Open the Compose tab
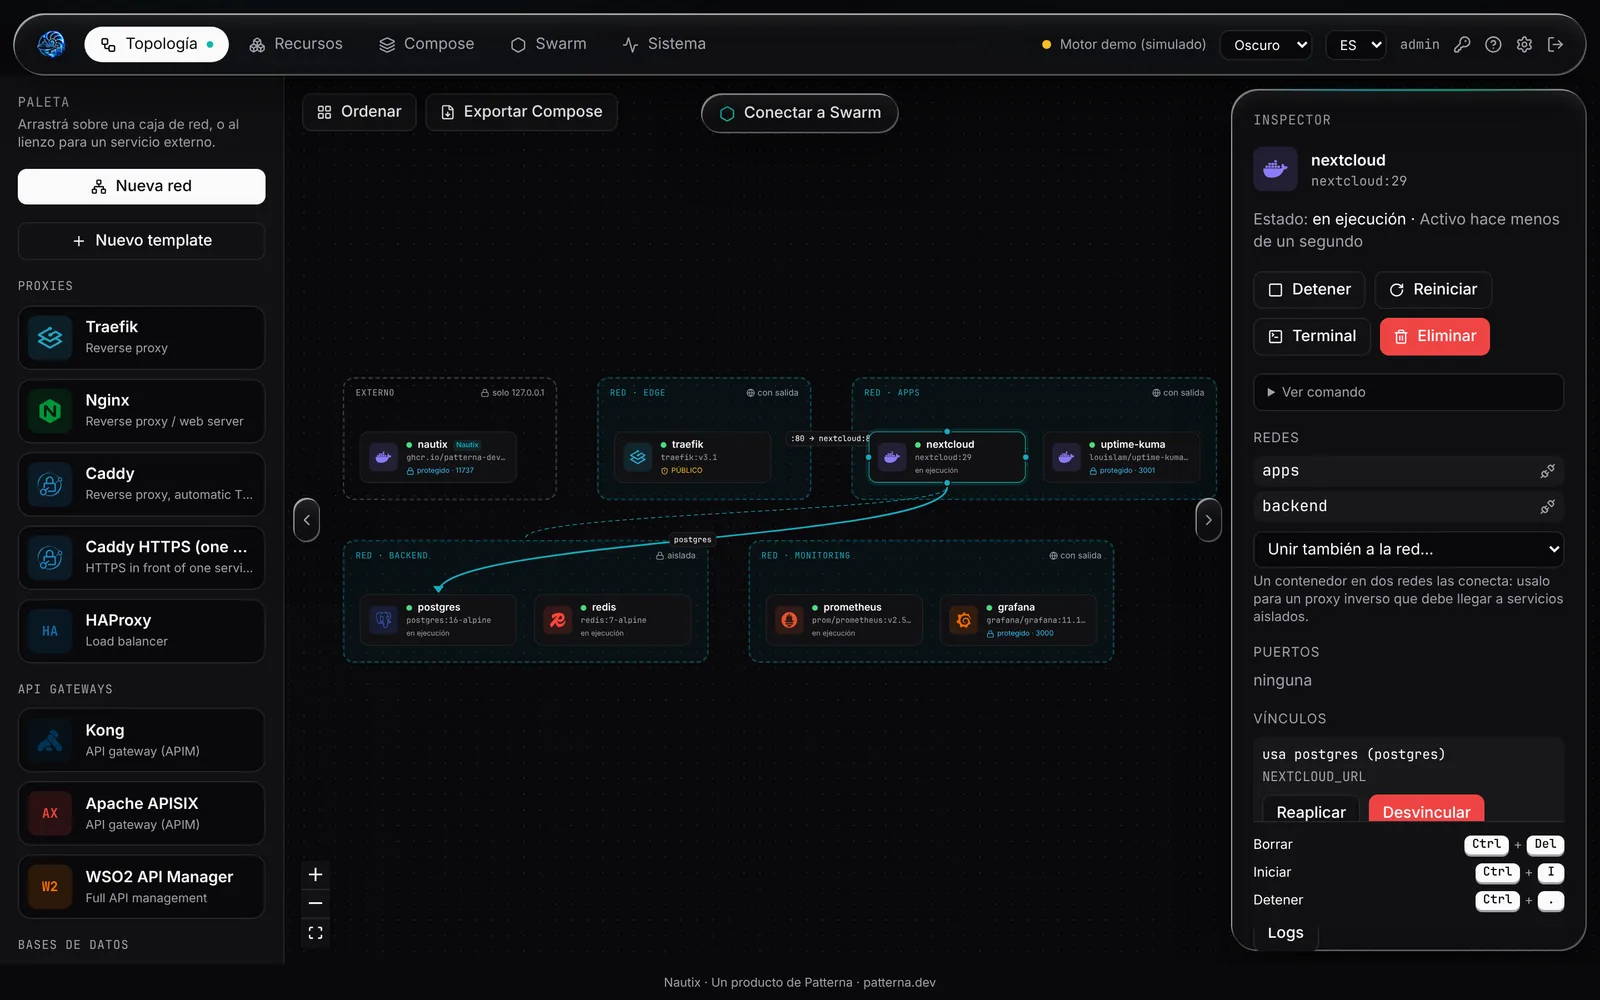 point(427,44)
